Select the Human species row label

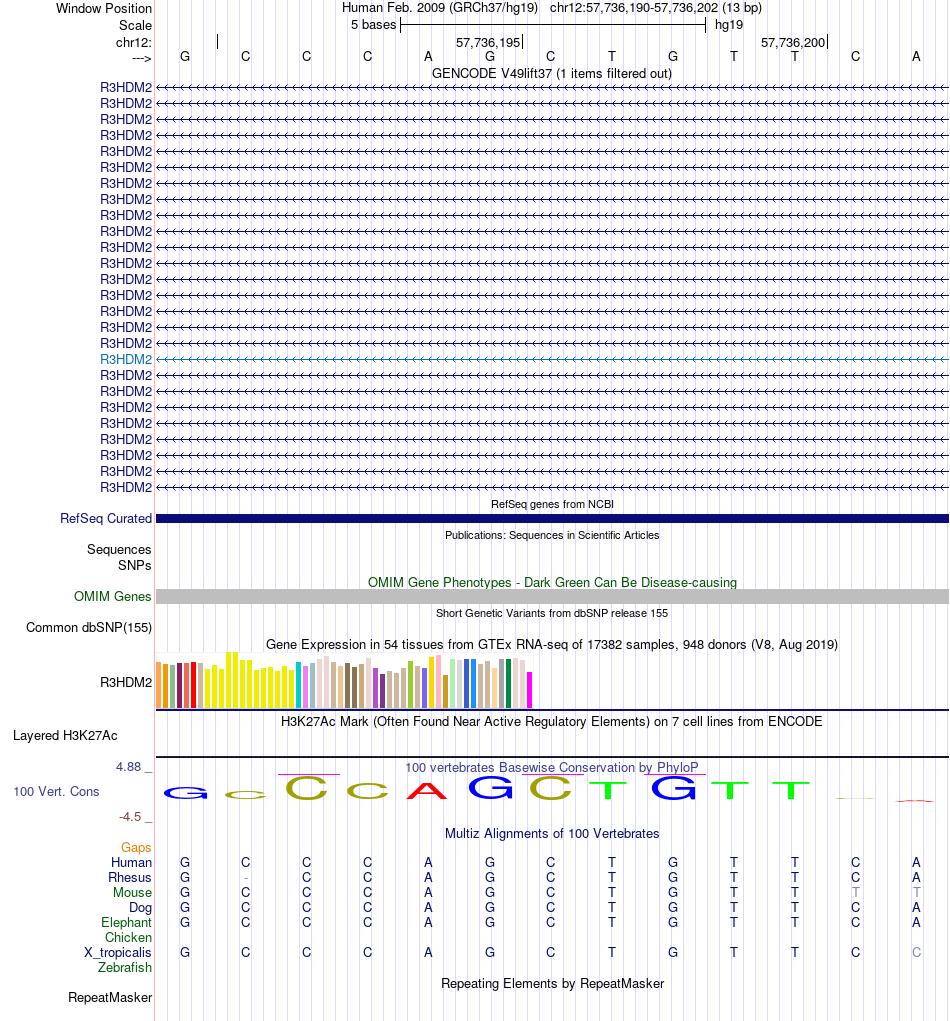(x=132, y=863)
